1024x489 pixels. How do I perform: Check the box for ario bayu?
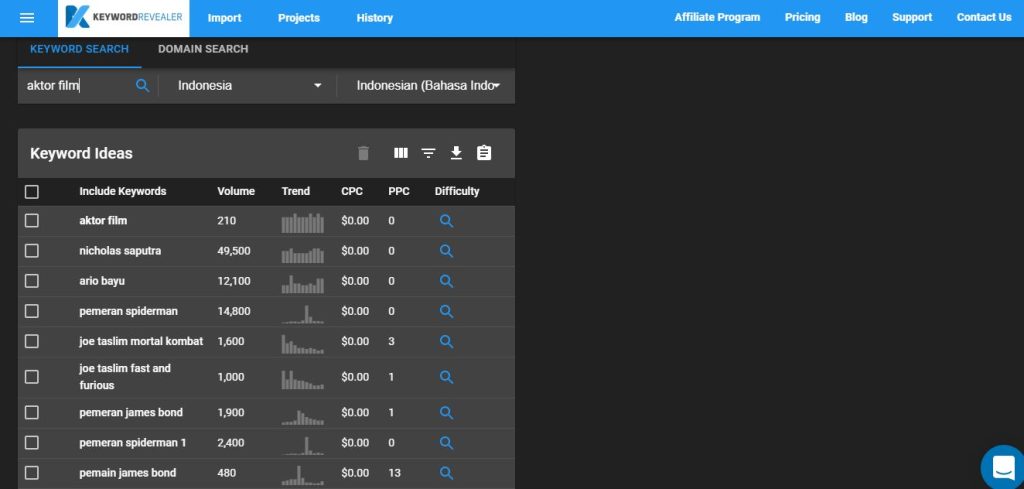32,281
